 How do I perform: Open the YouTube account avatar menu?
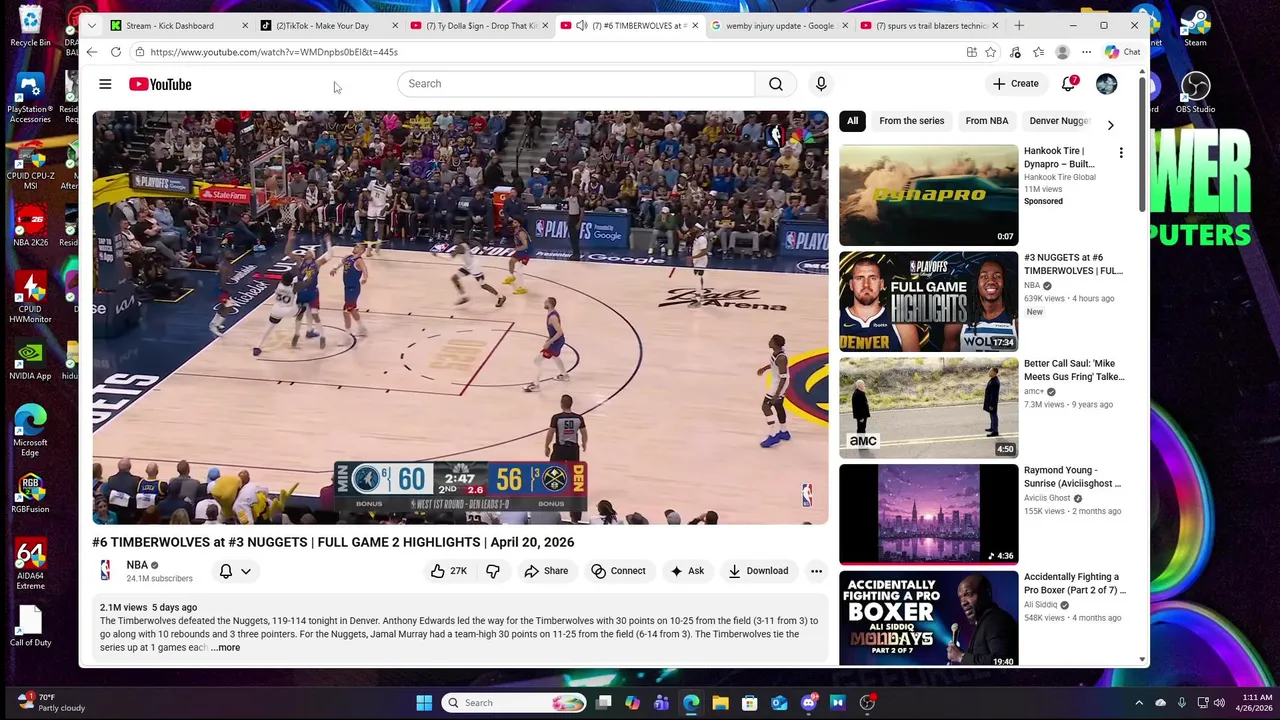click(1106, 84)
